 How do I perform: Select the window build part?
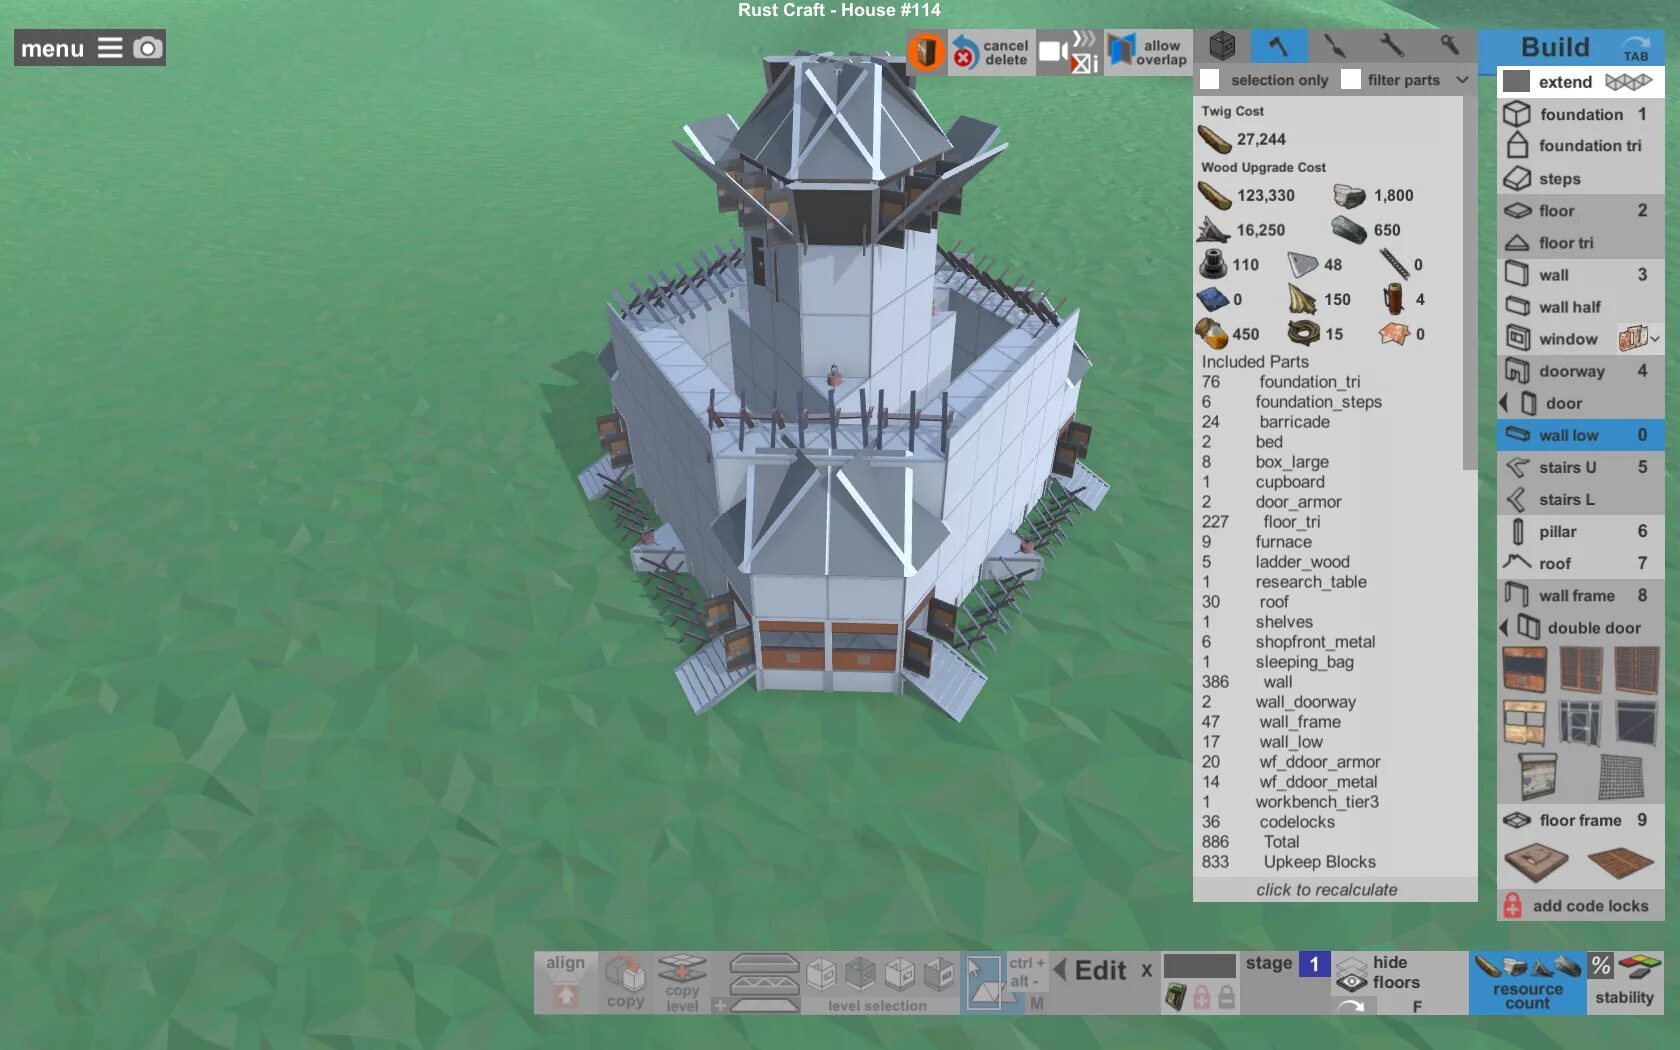point(1556,339)
